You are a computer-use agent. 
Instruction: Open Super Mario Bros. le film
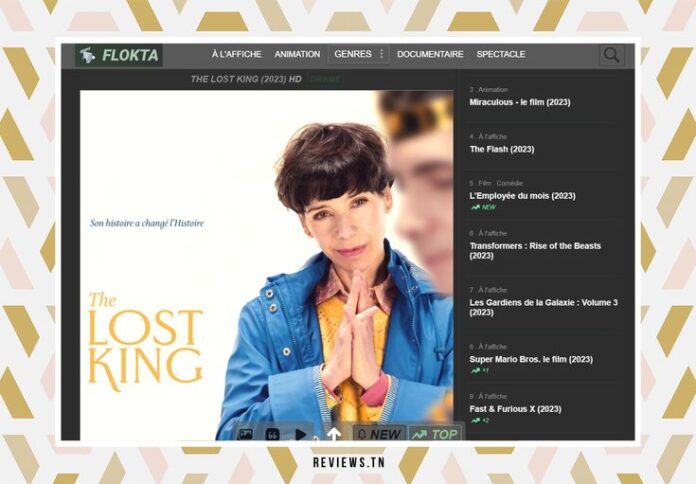[x=531, y=359]
